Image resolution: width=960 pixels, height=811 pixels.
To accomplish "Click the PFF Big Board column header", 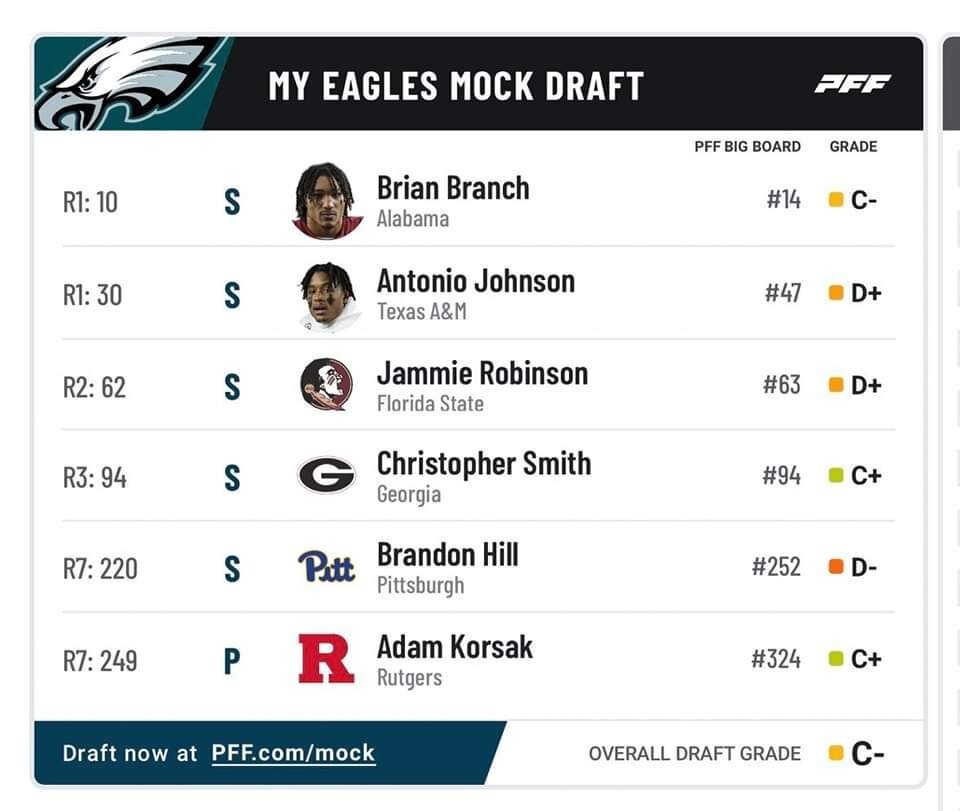I will click(x=747, y=146).
